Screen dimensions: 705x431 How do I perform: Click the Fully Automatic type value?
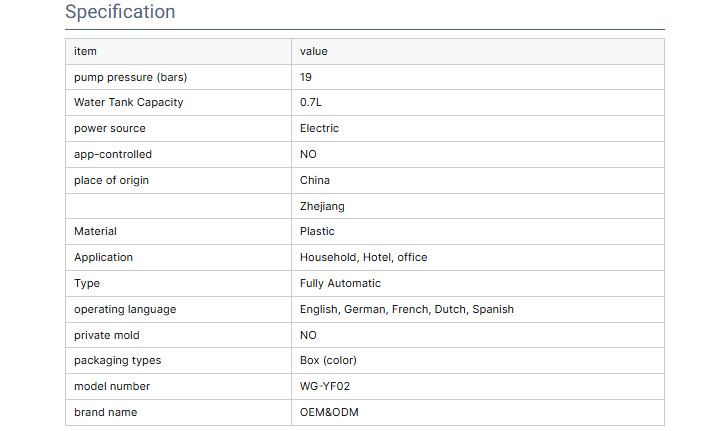click(340, 284)
